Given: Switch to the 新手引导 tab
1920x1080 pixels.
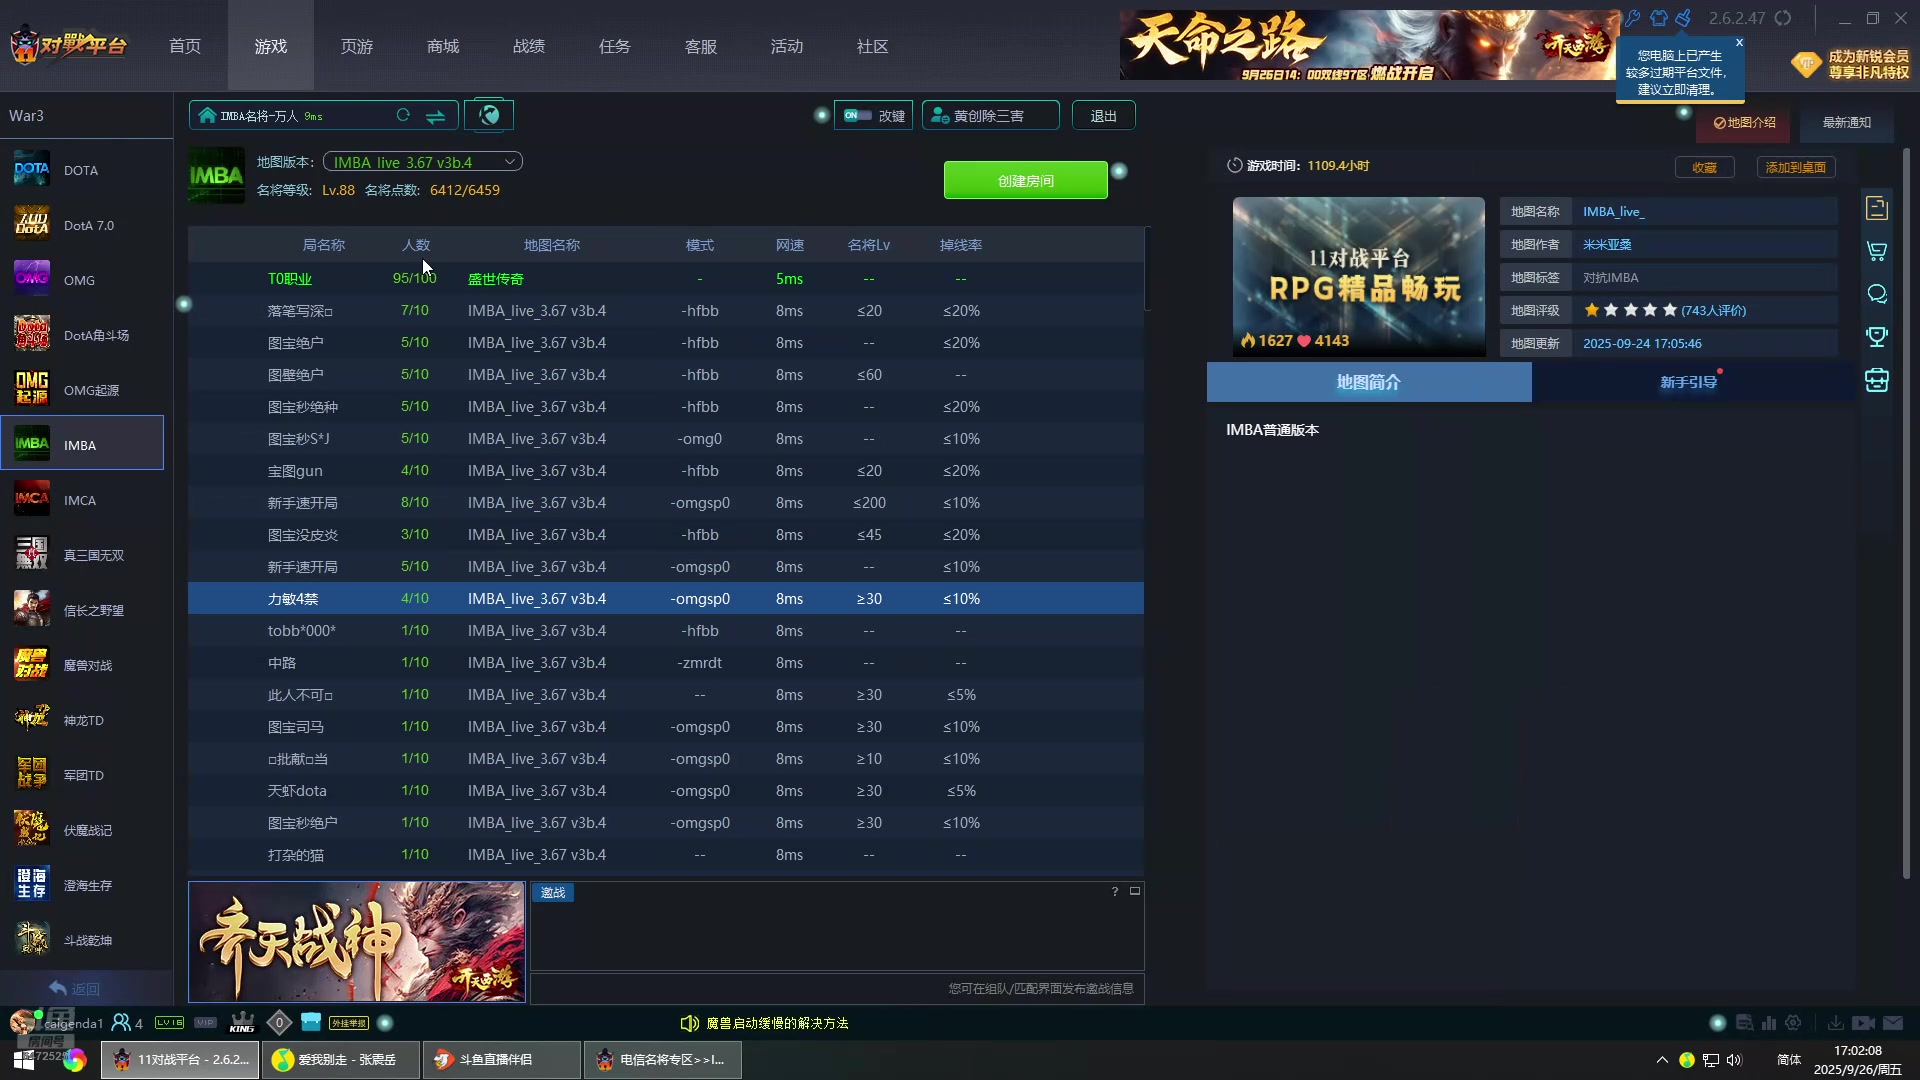Looking at the screenshot, I should (1688, 382).
